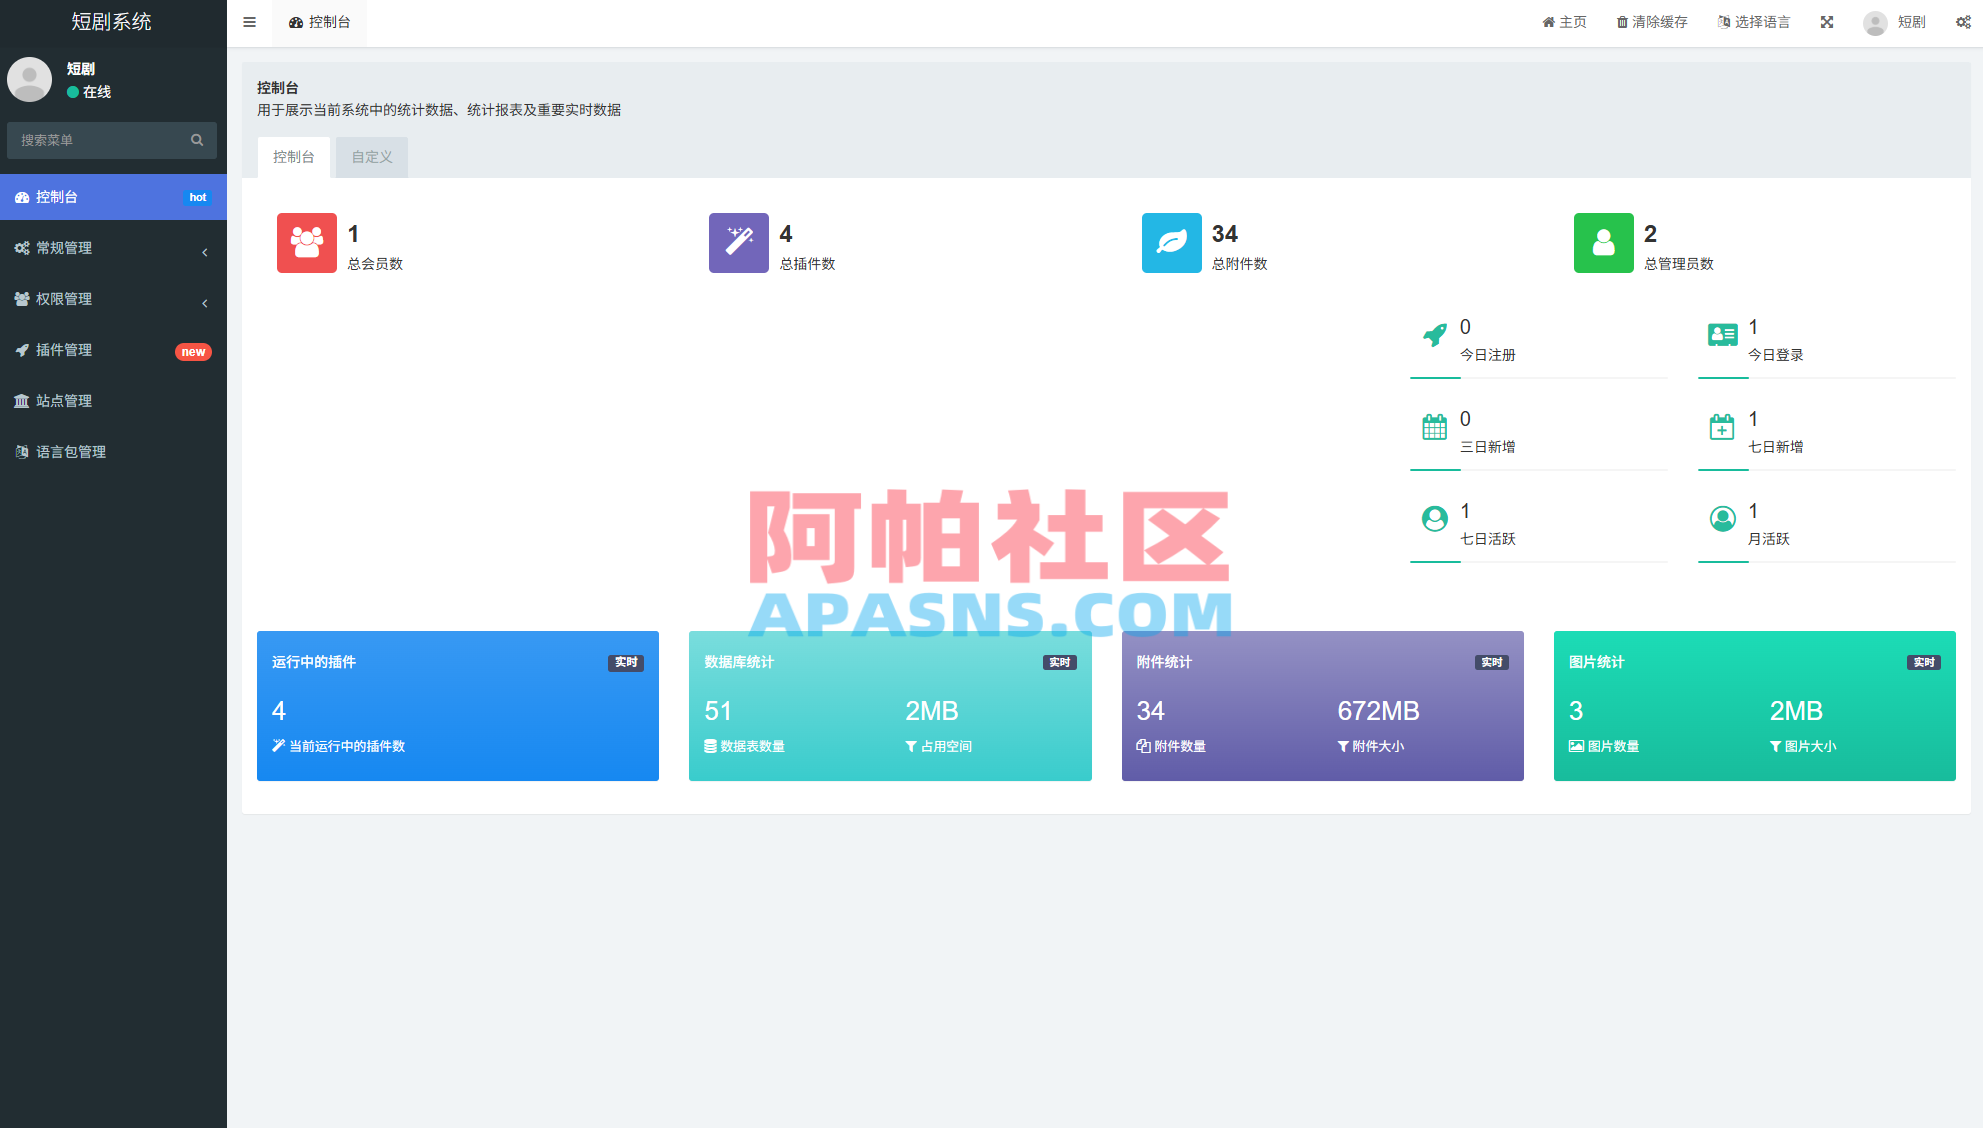Viewport: 1983px width, 1128px height.
Task: Click the fullscreen toggle icon in top bar
Action: tap(1827, 21)
